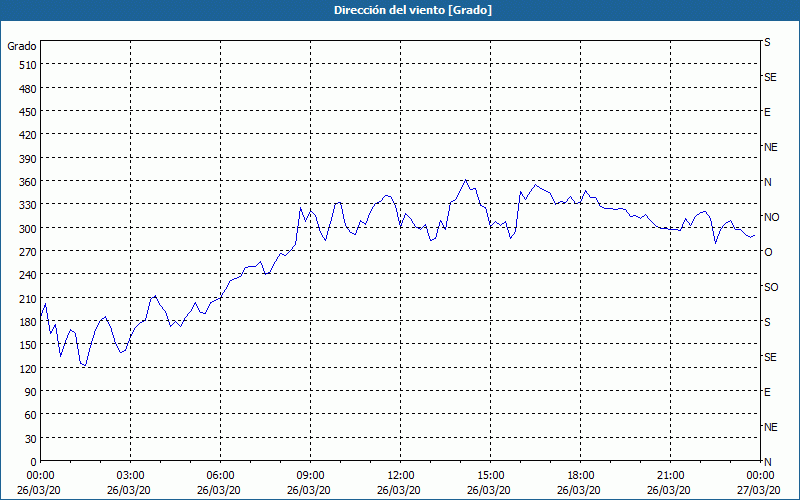The height and width of the screenshot is (500, 800).
Task: Select the 480 degree axis label
Action: [29, 89]
